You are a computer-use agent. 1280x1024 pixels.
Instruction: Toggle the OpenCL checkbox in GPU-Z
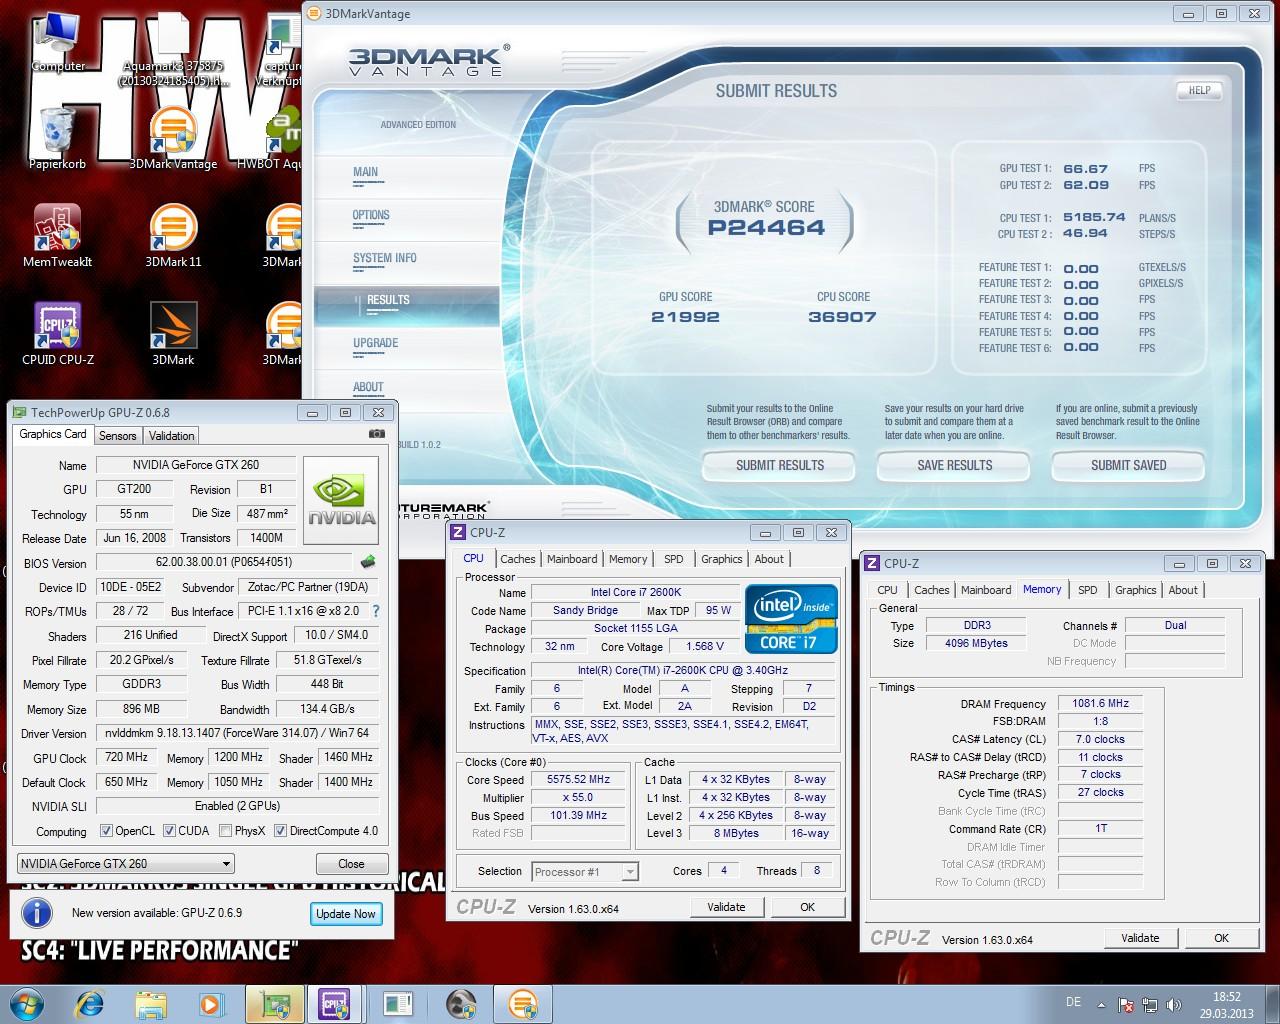(106, 831)
